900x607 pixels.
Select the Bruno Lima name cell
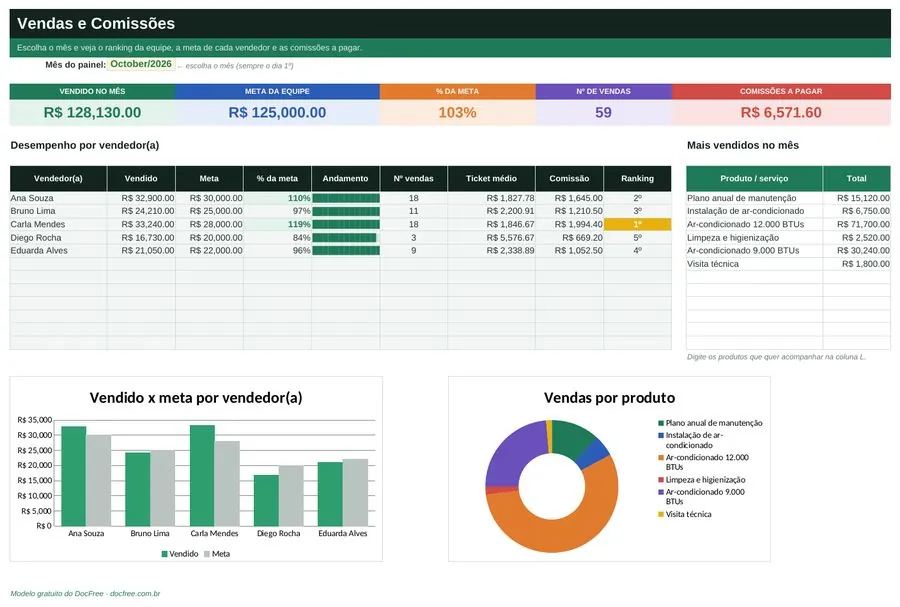coord(58,211)
